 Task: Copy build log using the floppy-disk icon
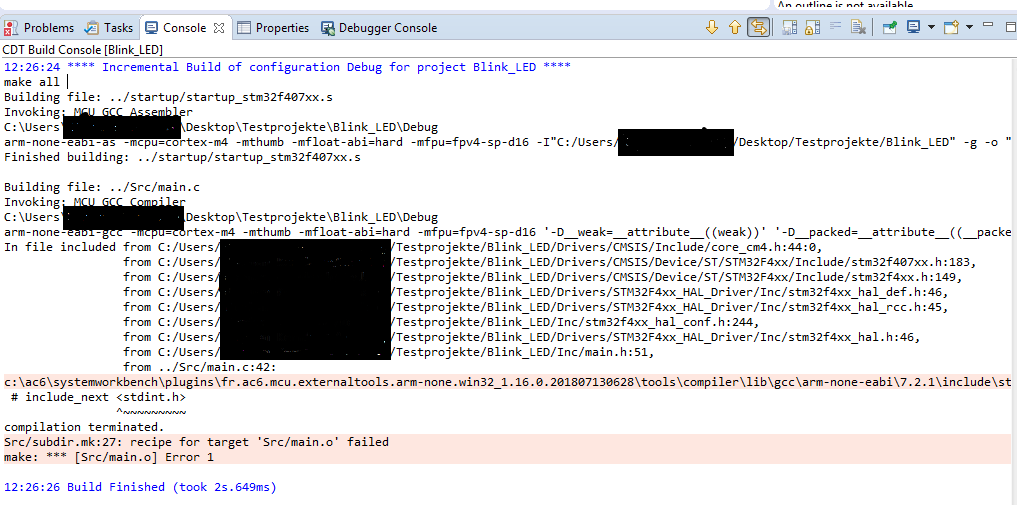(x=789, y=27)
